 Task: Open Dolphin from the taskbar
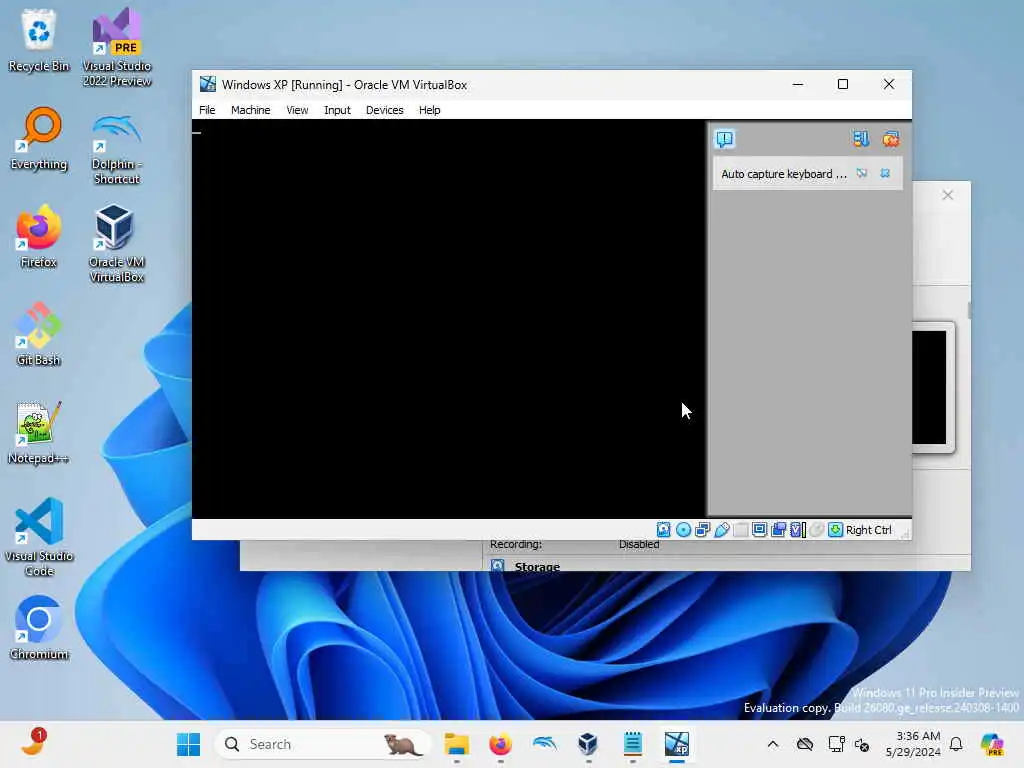[544, 744]
